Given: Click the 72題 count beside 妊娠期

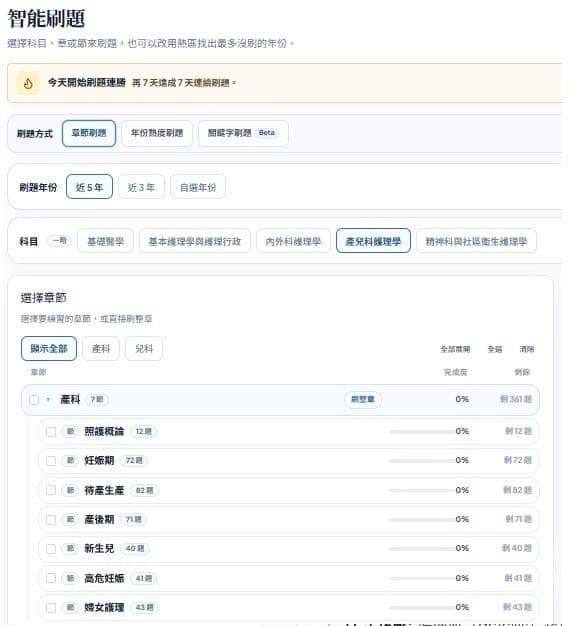Looking at the screenshot, I should [134, 460].
